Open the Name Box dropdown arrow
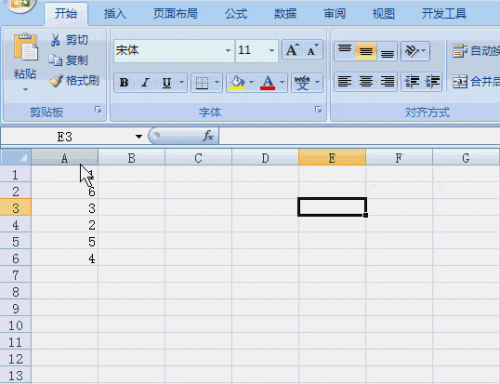The width and height of the screenshot is (500, 384). 139,136
